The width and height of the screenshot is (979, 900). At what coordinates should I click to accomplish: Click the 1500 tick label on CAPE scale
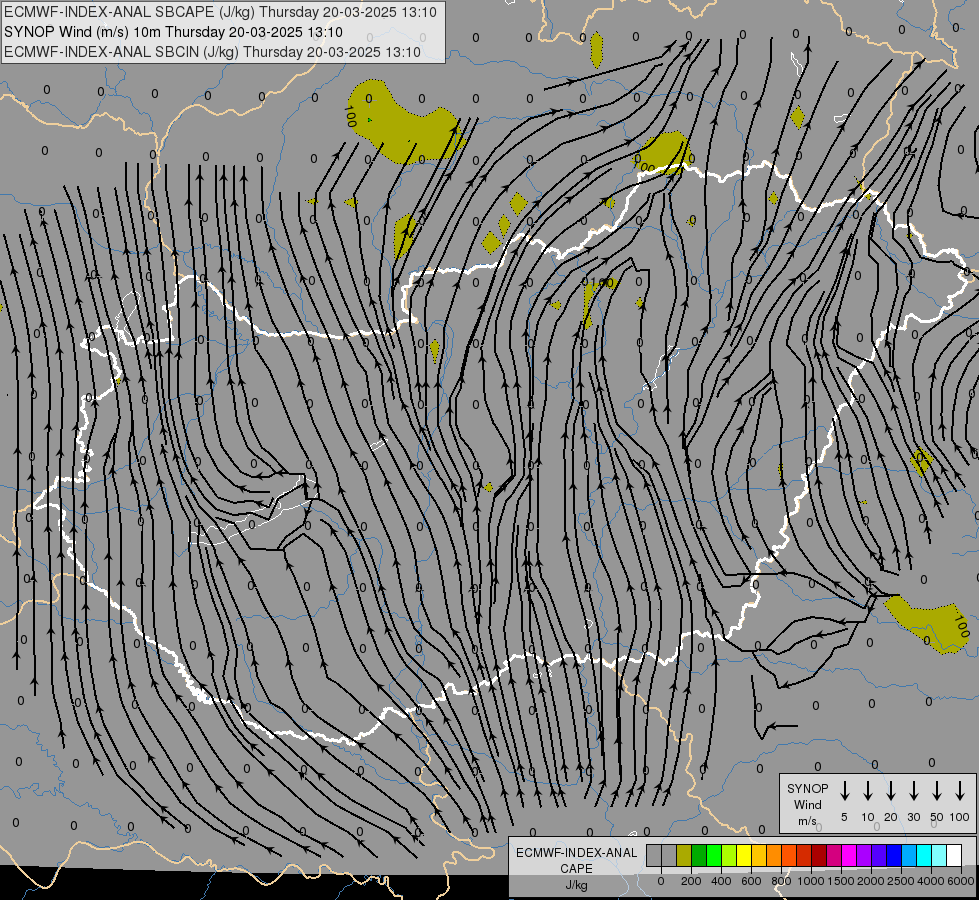(x=840, y=881)
